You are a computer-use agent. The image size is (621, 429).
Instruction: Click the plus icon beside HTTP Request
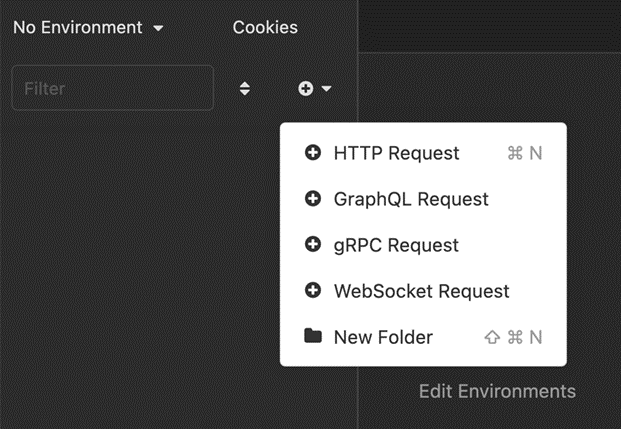[x=313, y=153]
